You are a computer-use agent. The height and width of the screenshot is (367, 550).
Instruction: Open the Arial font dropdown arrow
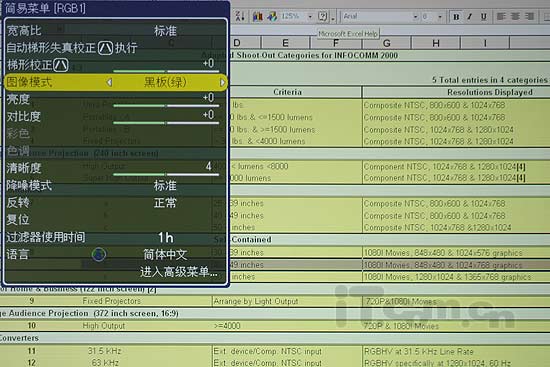[415, 16]
